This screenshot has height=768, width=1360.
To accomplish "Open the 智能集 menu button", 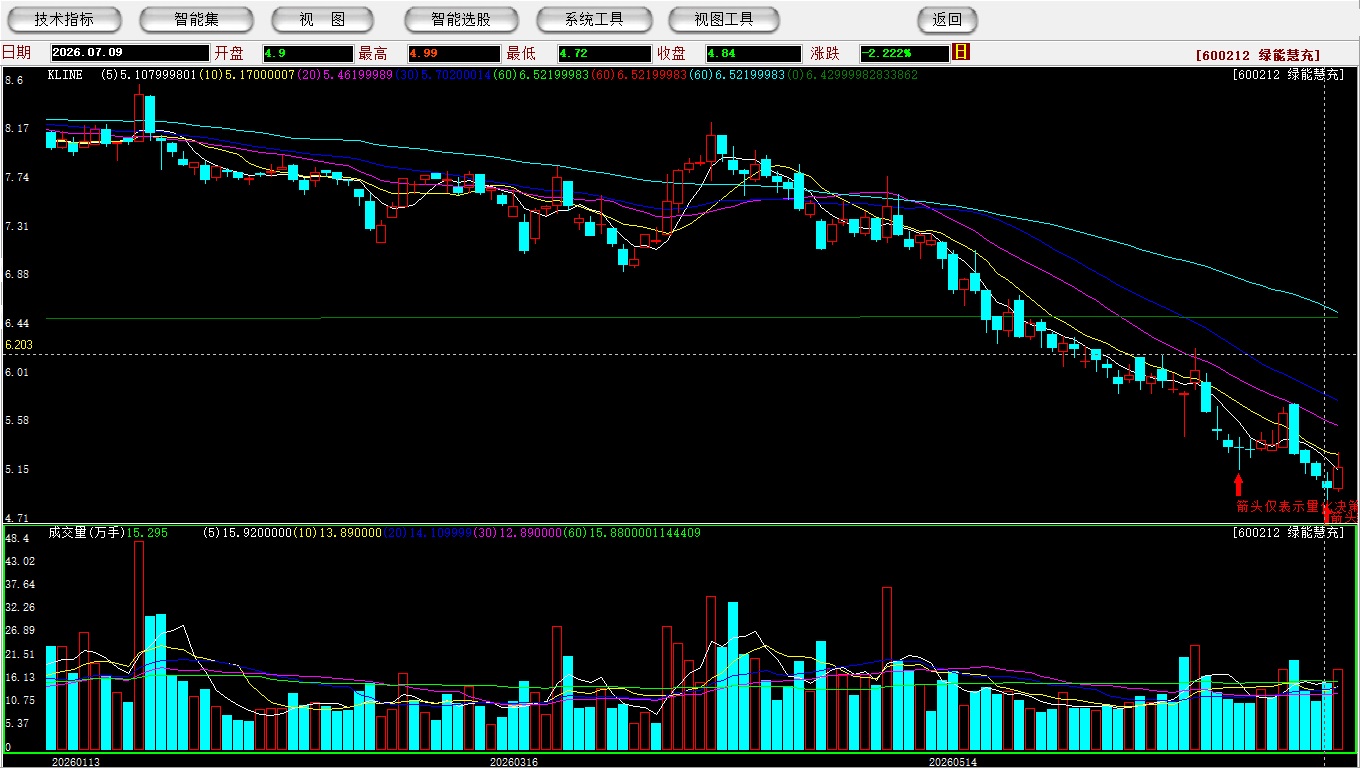I will point(196,20).
